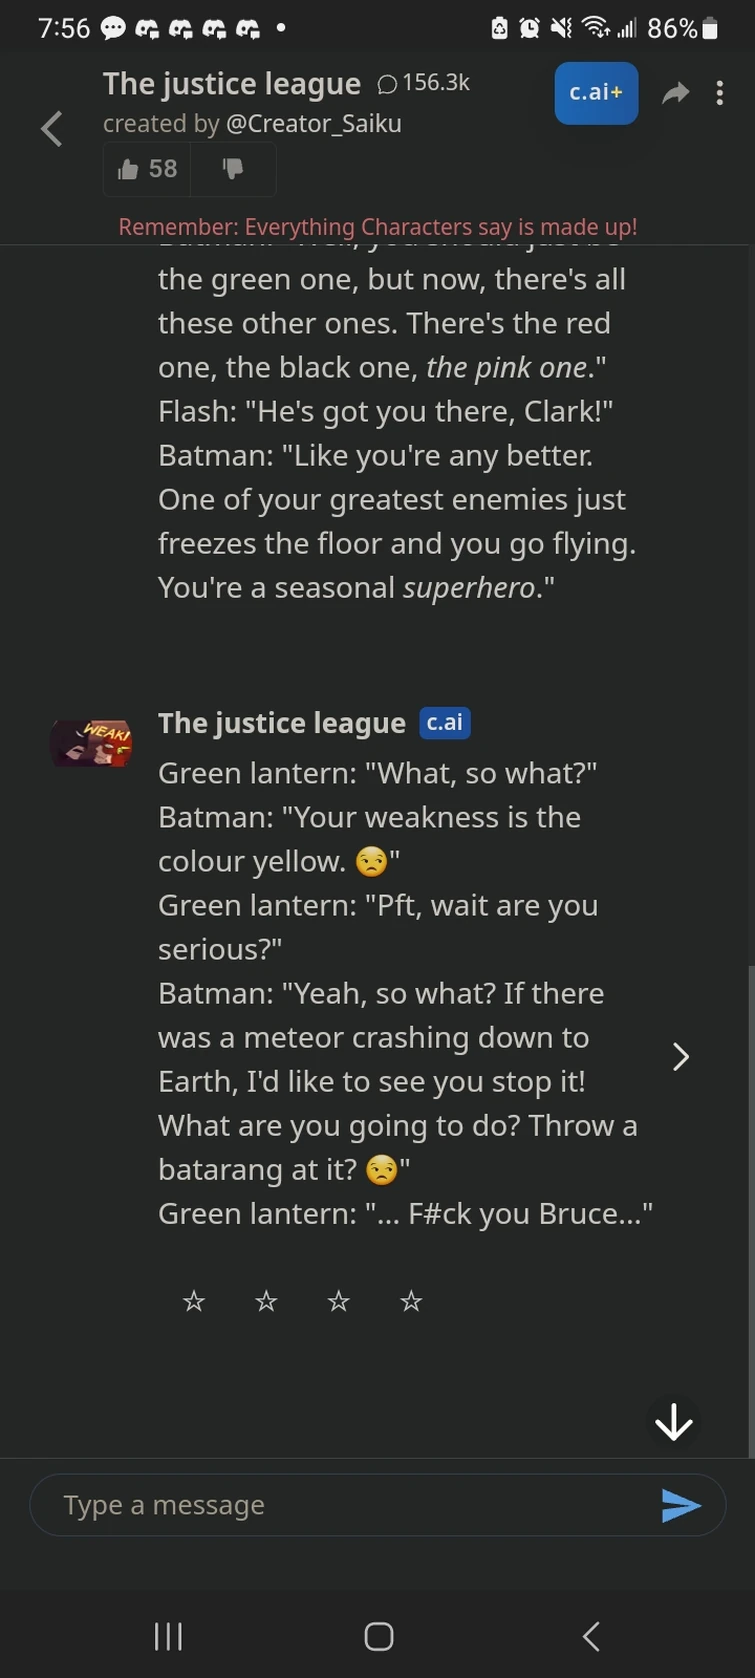Tap the 'Type a message' input field

[x=300, y=1504]
